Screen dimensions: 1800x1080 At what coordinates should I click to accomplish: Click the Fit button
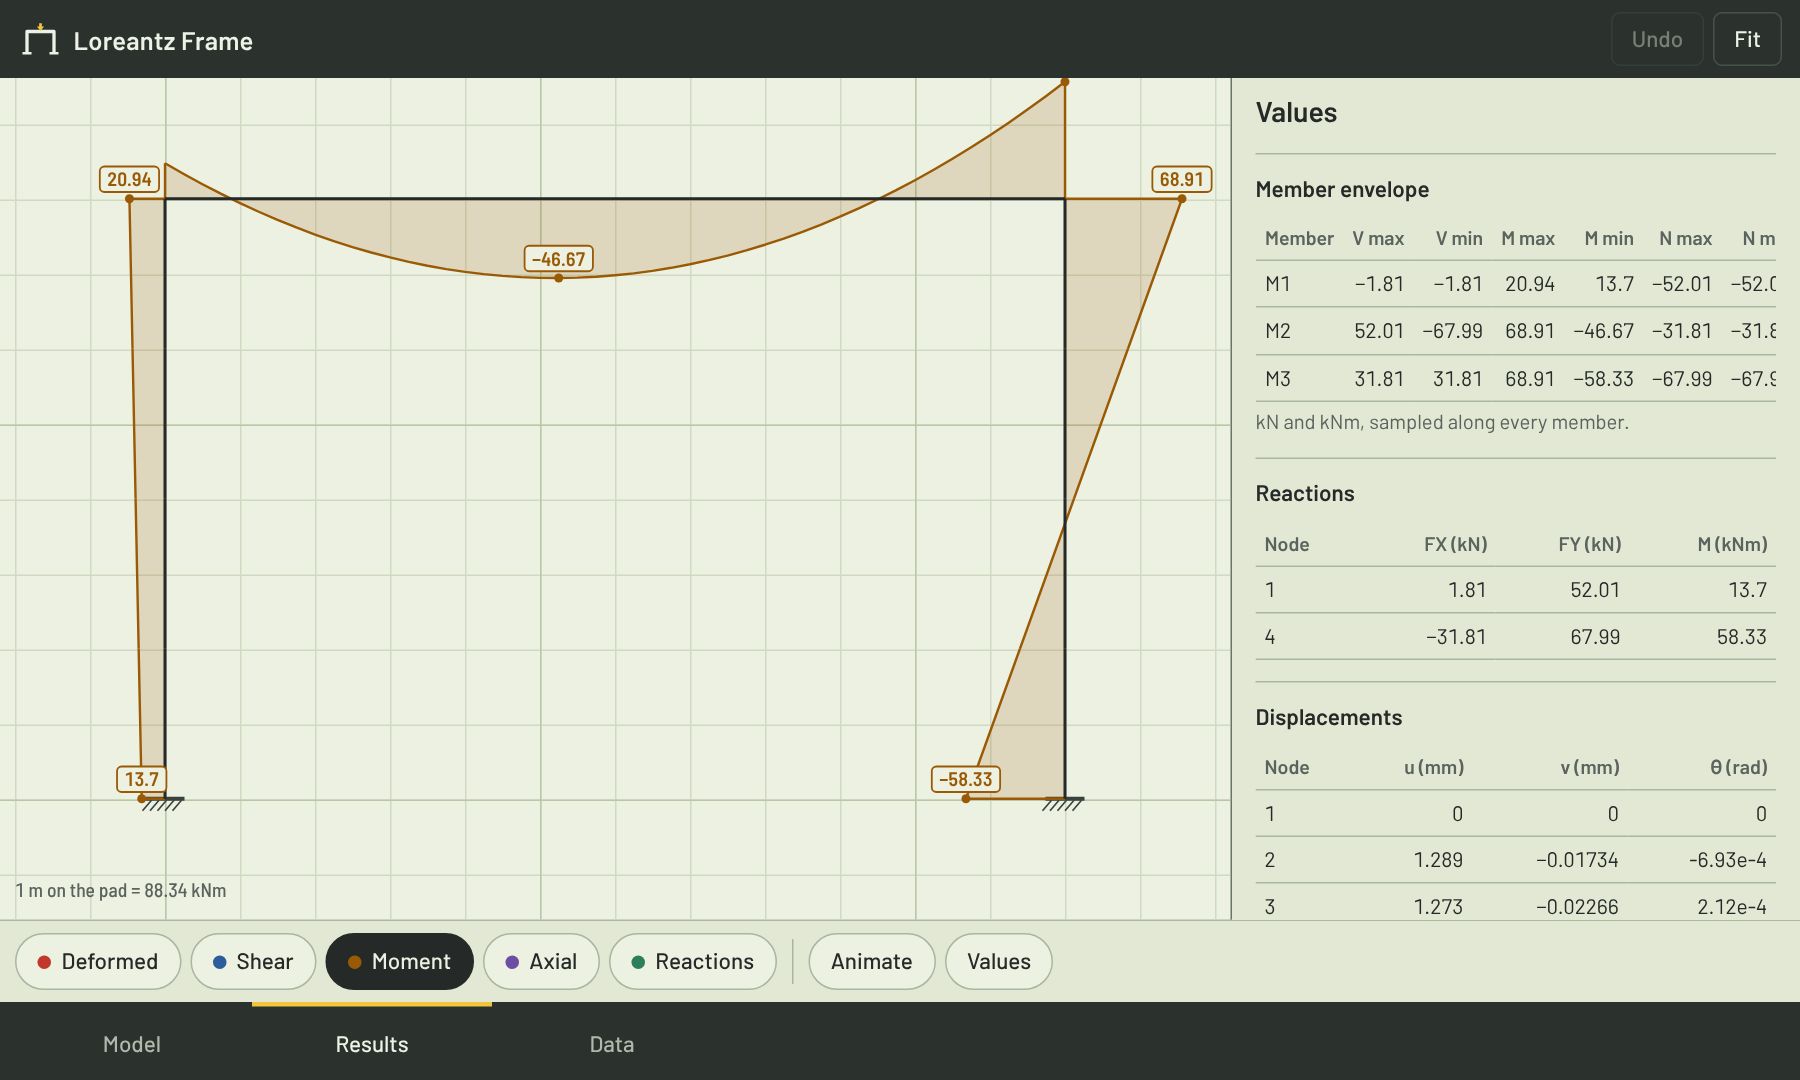pos(1747,39)
